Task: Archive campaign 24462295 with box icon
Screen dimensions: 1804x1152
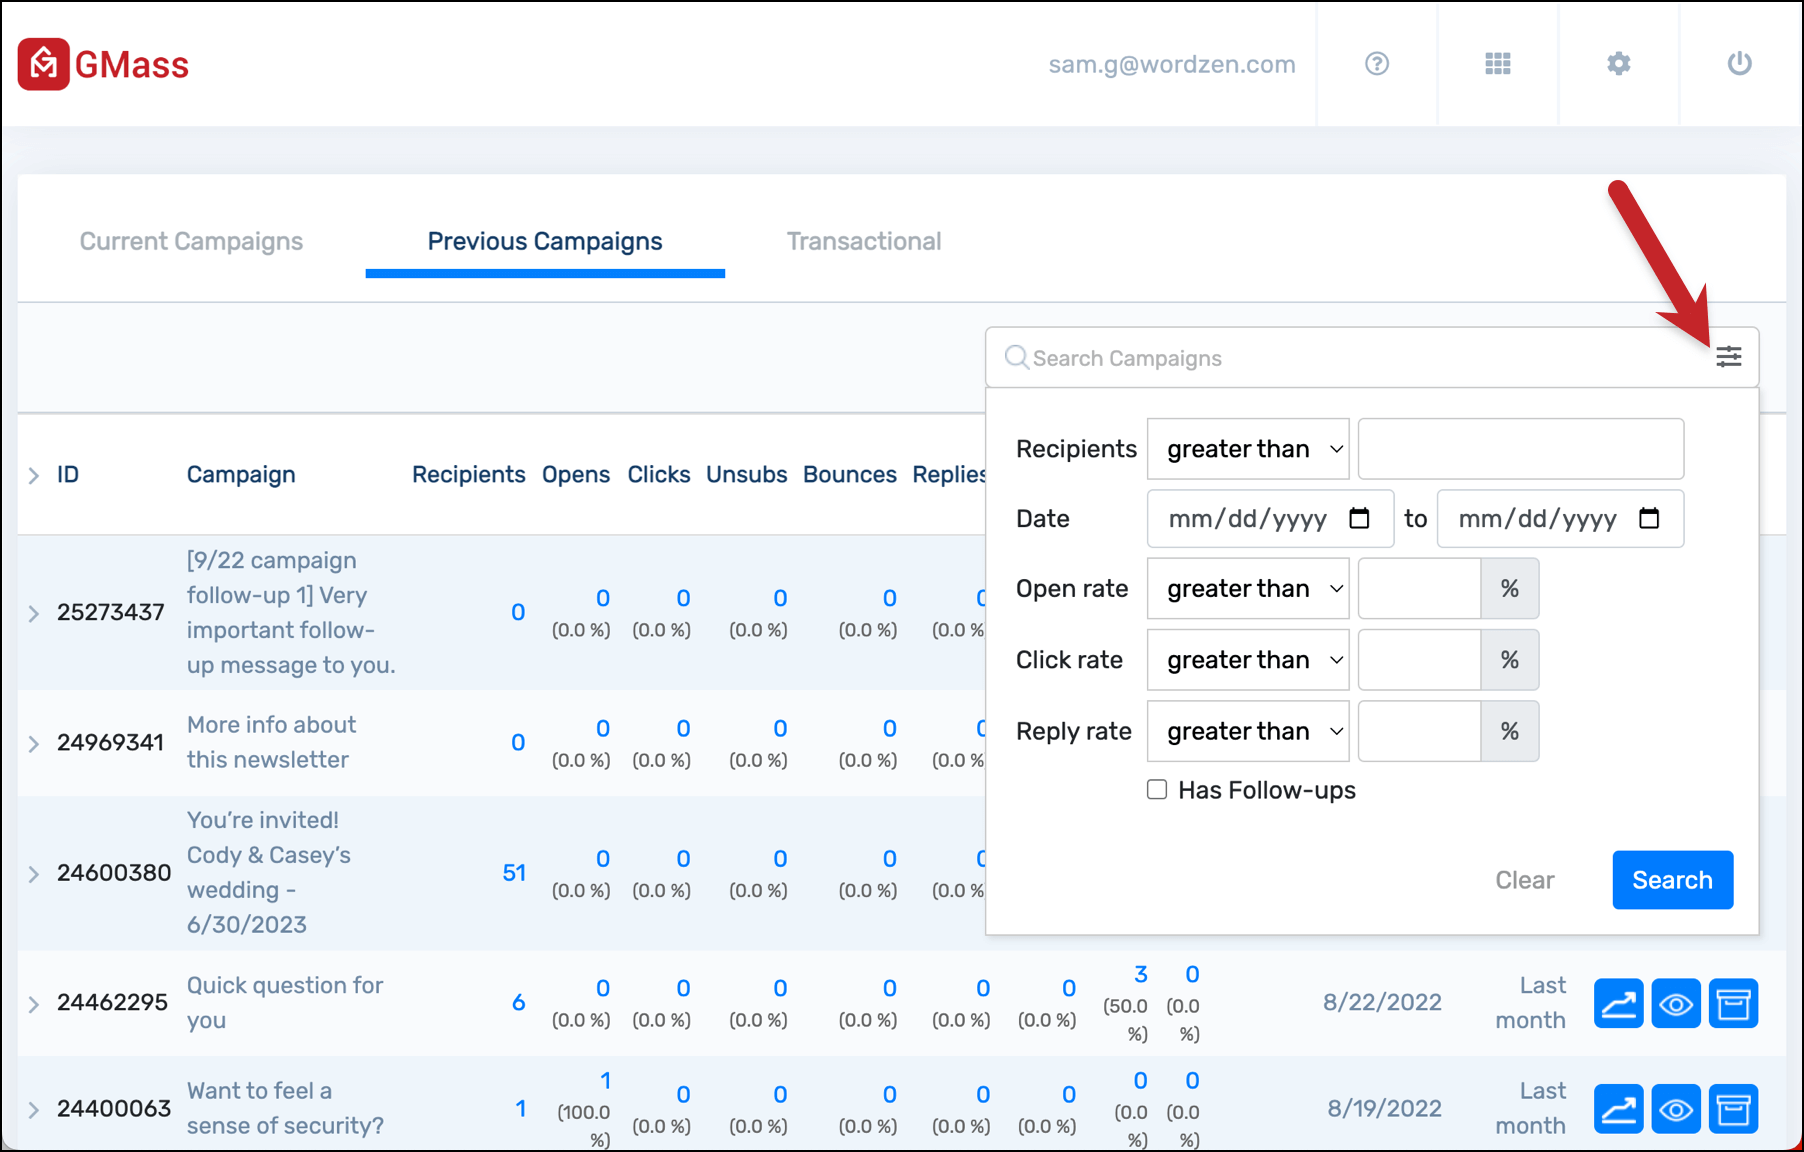Action: [x=1733, y=1003]
